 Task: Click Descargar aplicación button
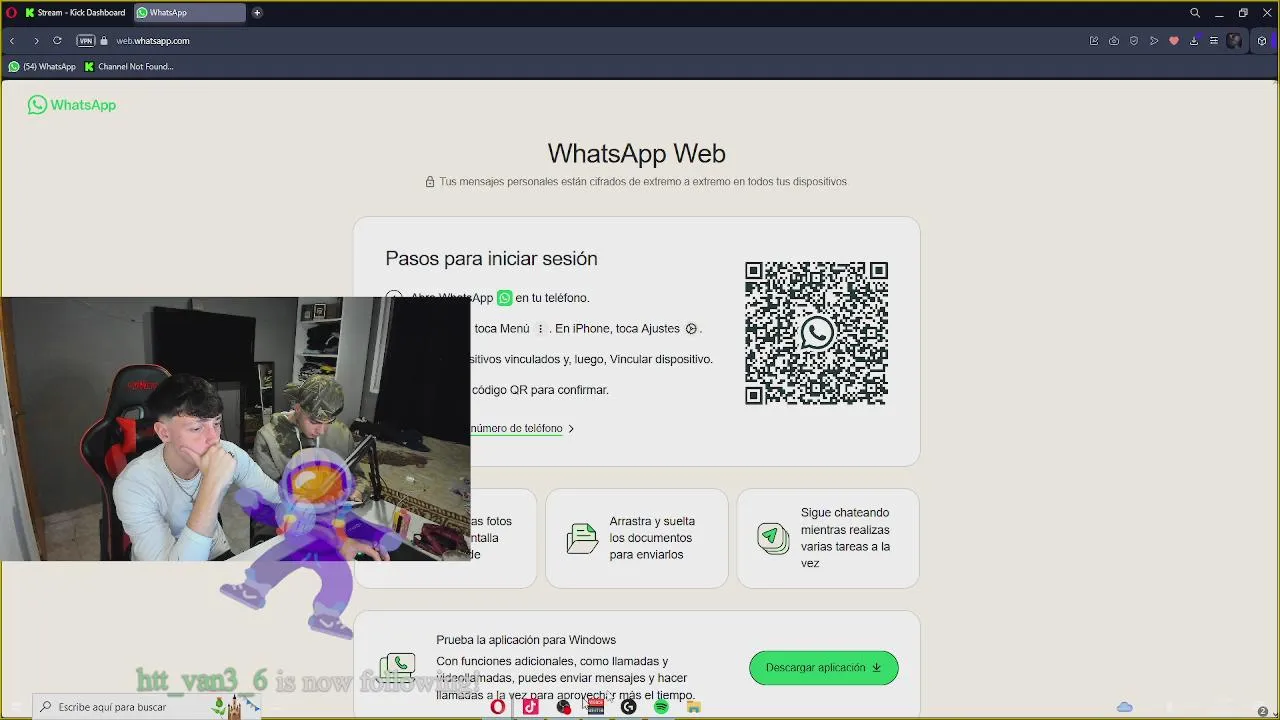tap(823, 668)
